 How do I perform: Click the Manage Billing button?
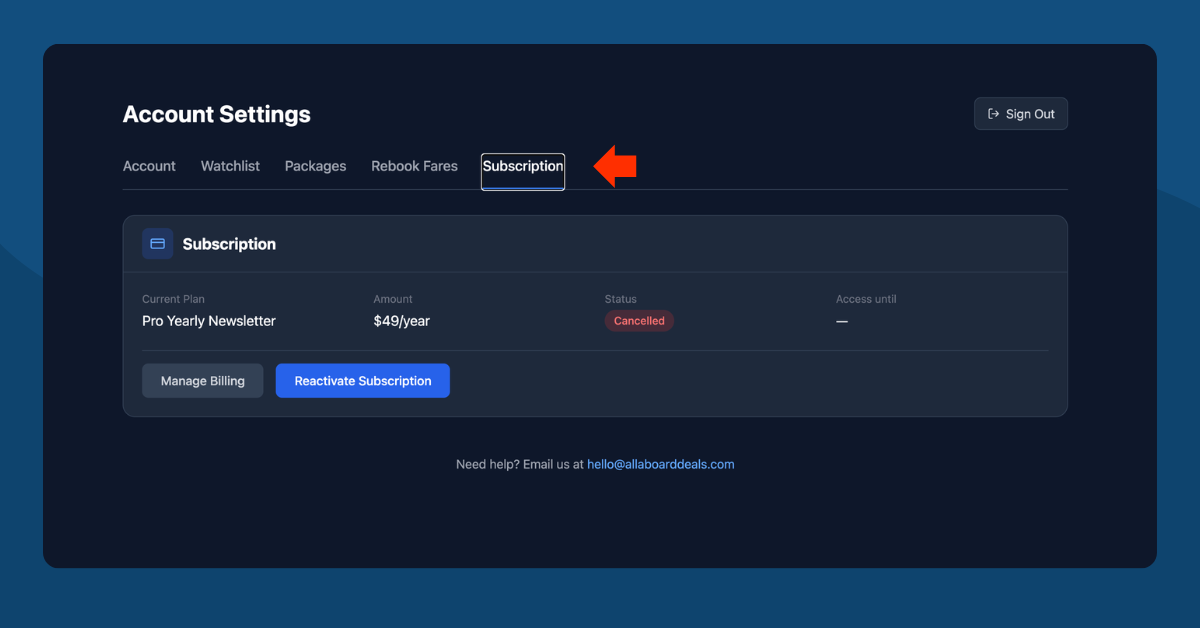(202, 380)
